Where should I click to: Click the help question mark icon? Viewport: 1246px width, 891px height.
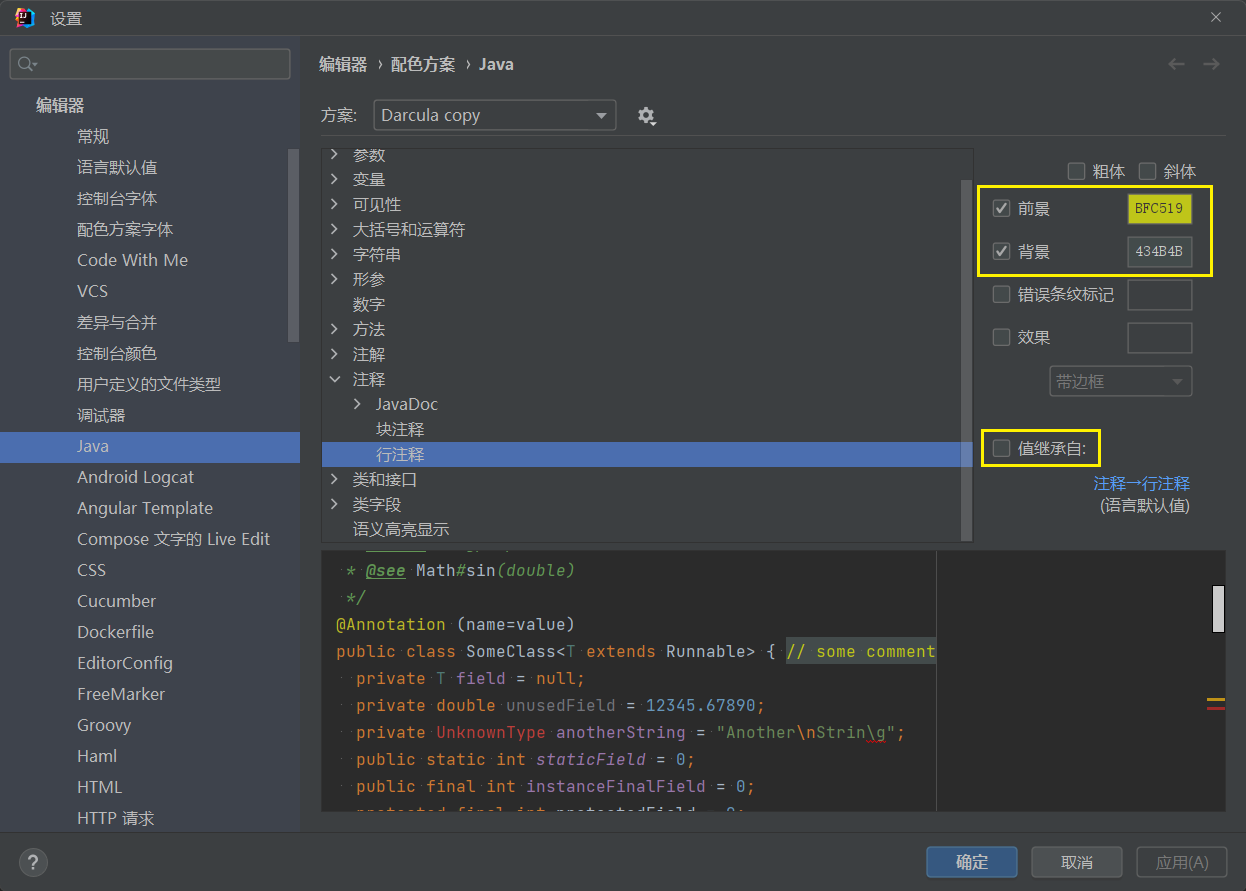(33, 862)
